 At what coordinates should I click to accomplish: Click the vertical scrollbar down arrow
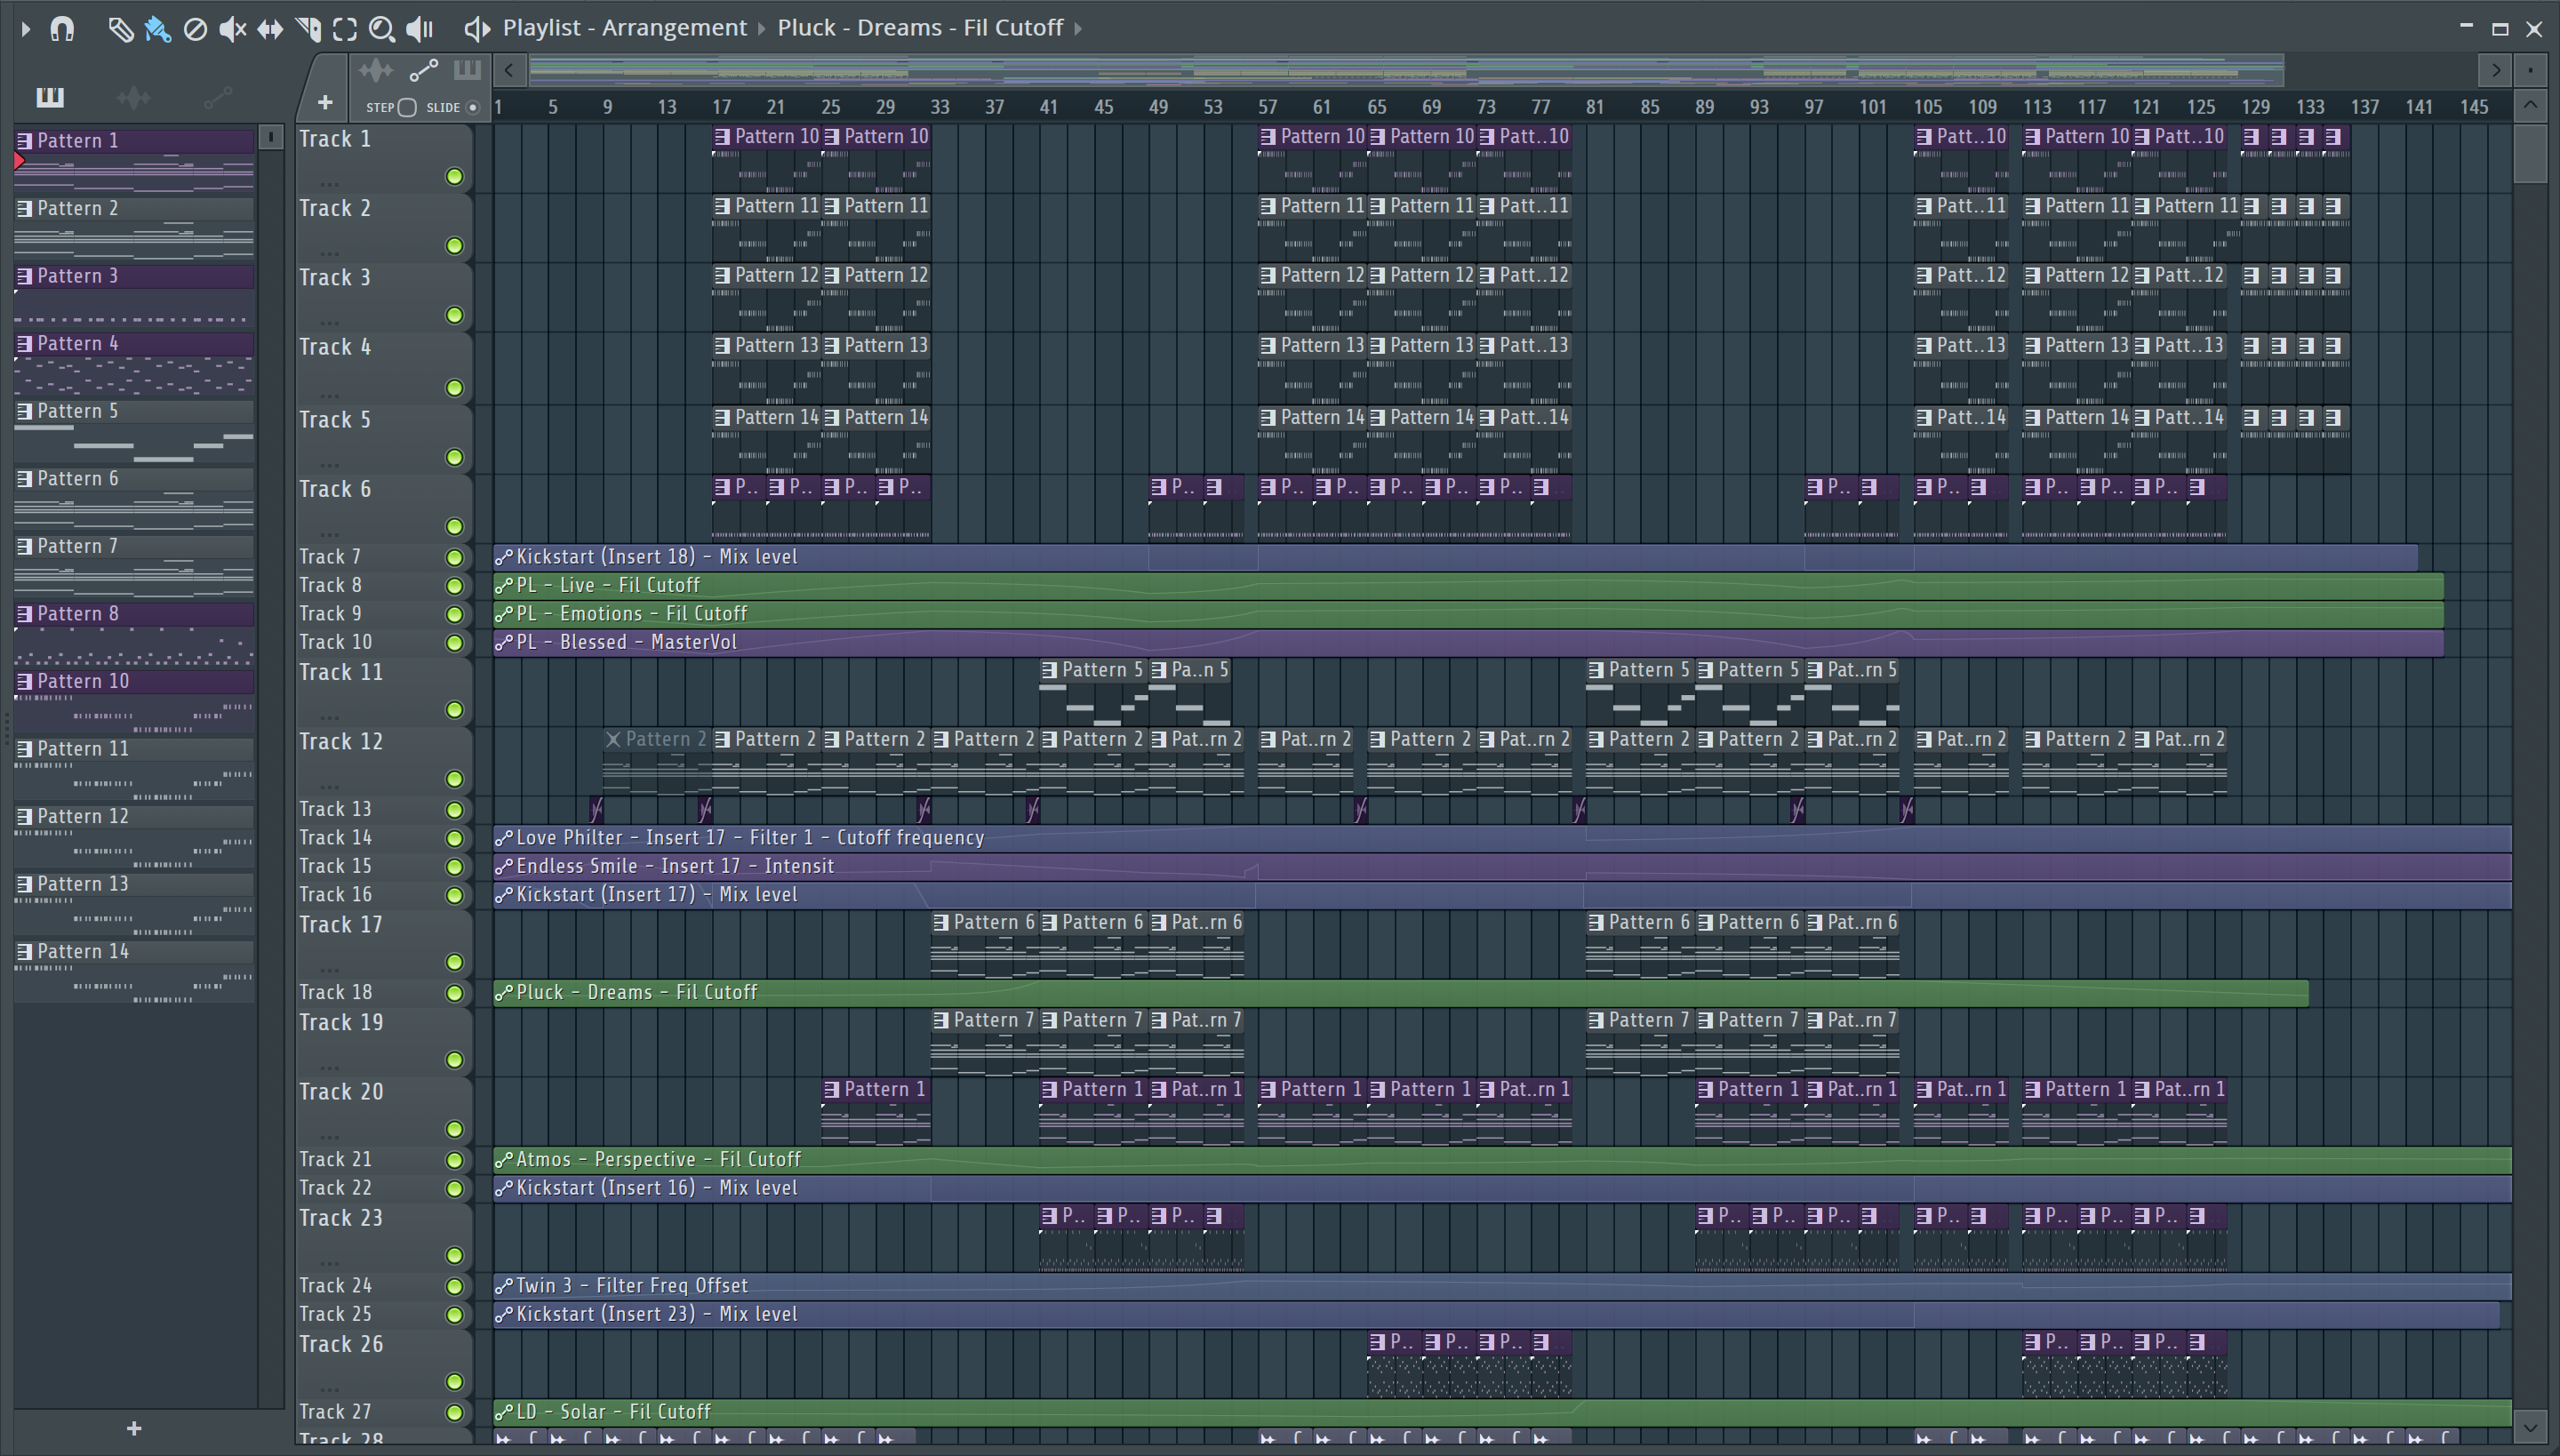point(2530,1427)
